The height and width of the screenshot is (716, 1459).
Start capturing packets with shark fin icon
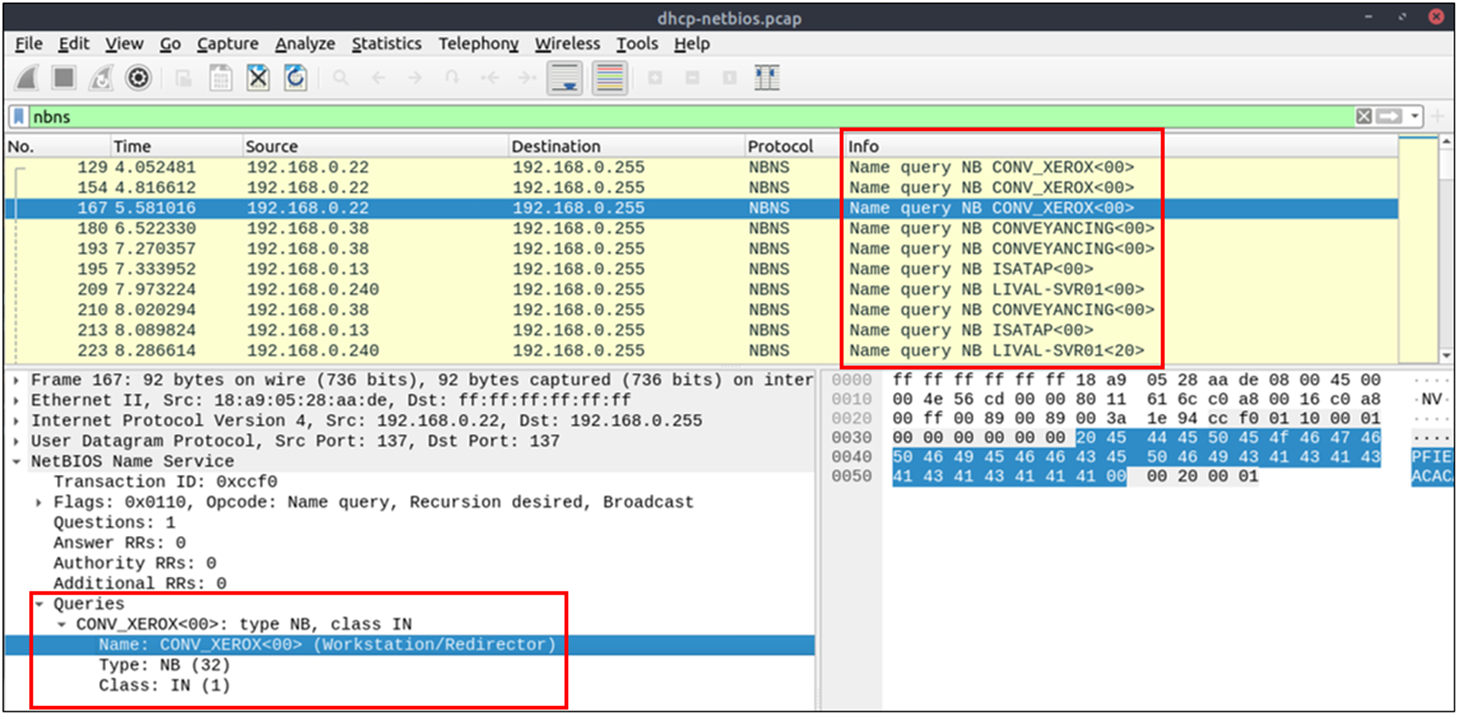tap(28, 78)
